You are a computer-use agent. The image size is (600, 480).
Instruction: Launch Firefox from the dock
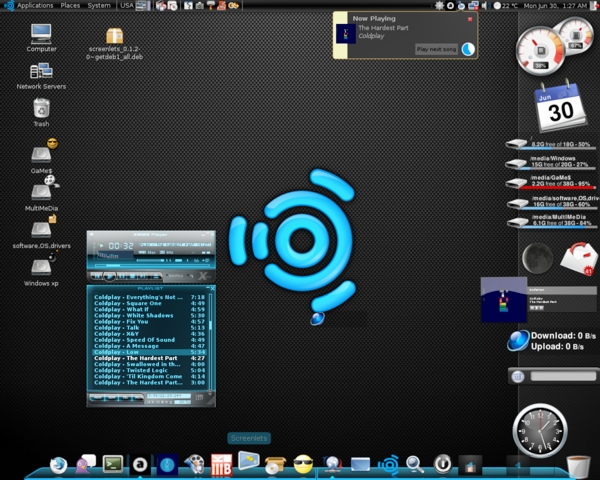[x=59, y=465]
